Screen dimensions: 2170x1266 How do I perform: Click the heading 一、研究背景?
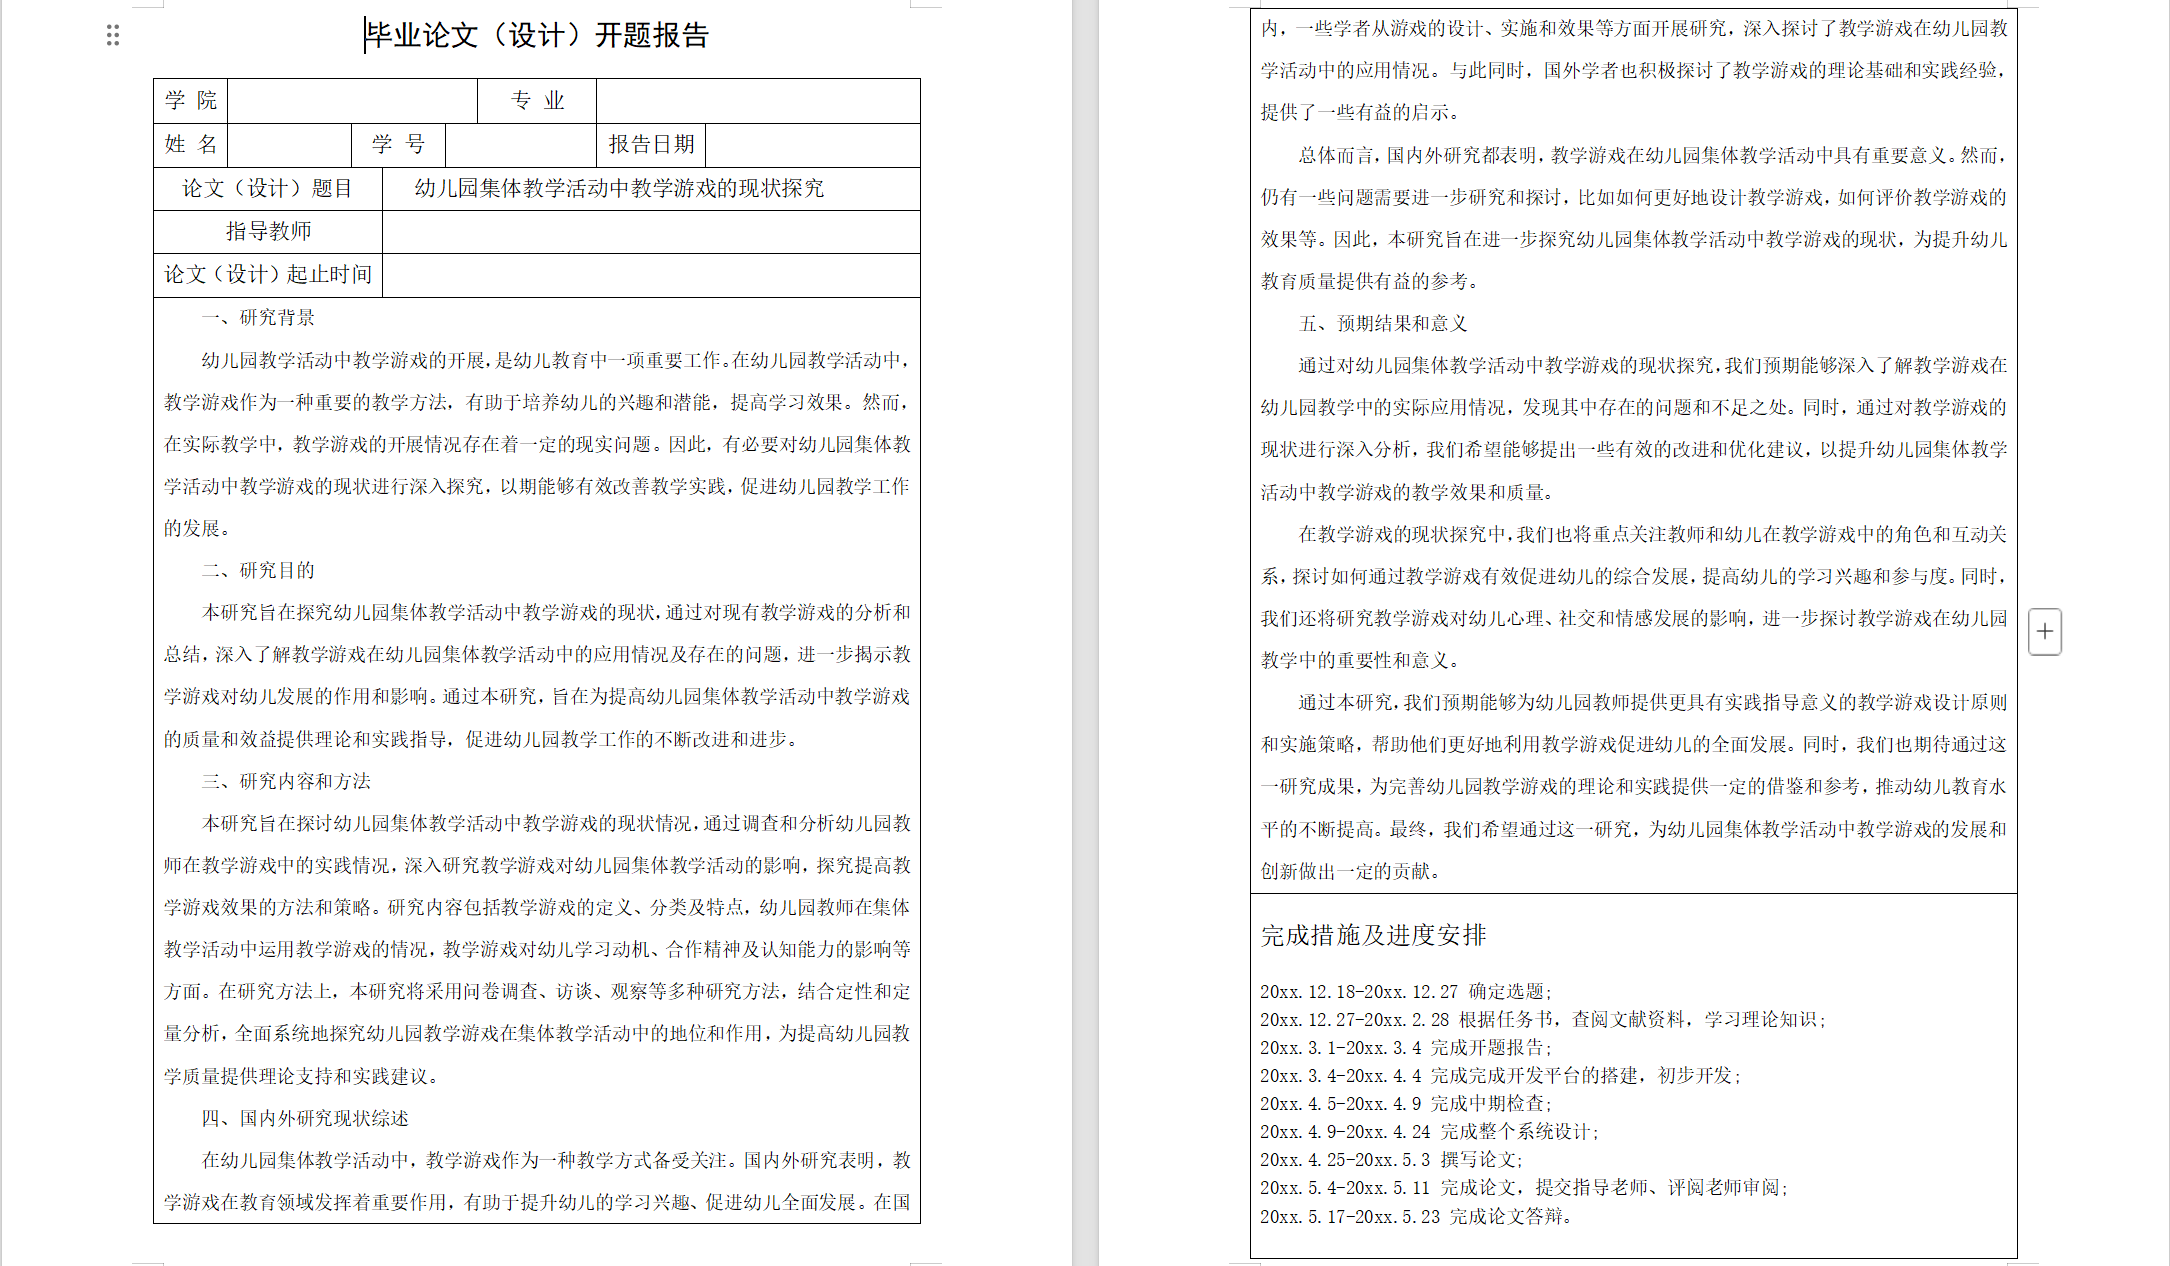[x=258, y=318]
